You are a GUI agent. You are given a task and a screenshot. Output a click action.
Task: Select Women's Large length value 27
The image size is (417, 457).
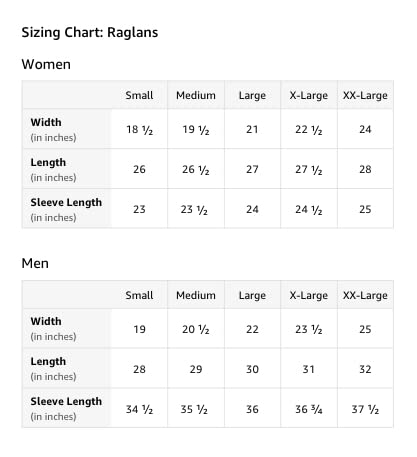(252, 169)
